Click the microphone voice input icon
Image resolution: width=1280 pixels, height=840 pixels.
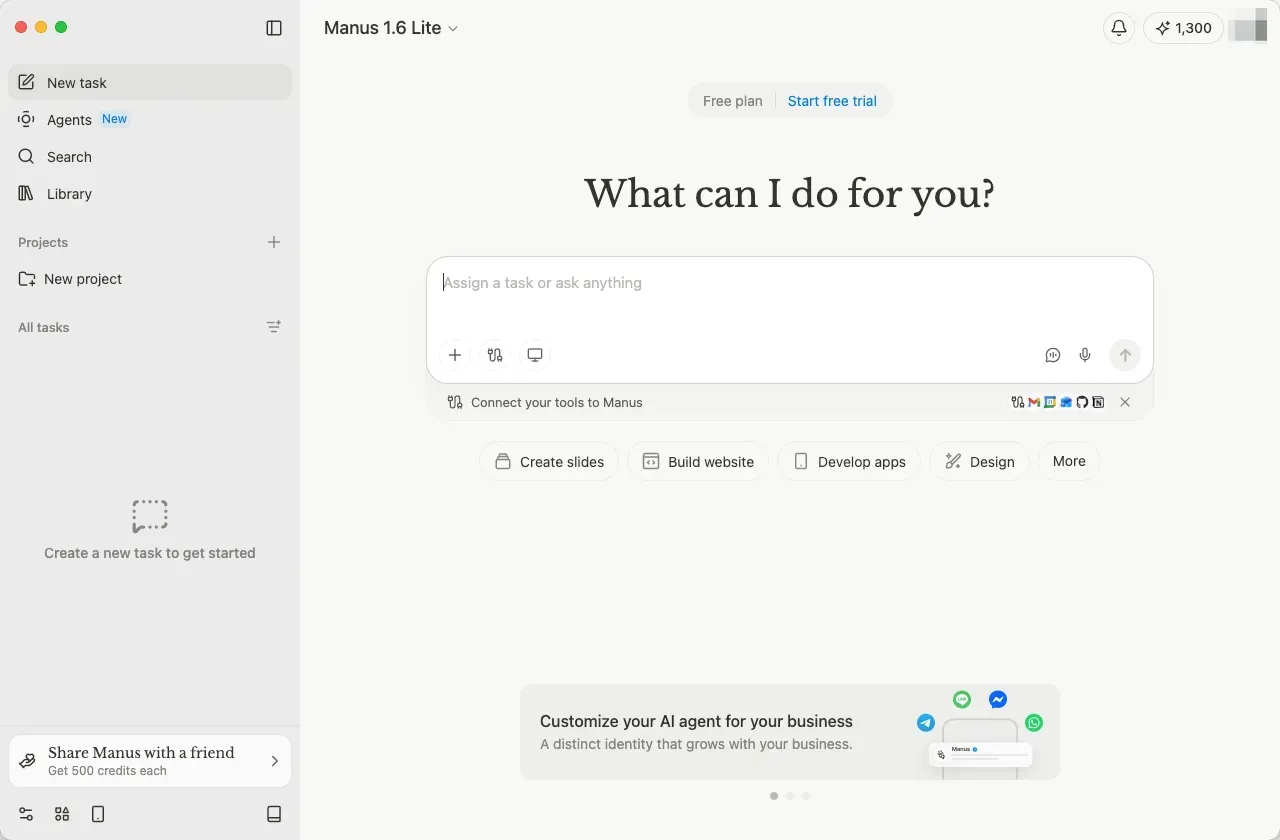click(1085, 355)
